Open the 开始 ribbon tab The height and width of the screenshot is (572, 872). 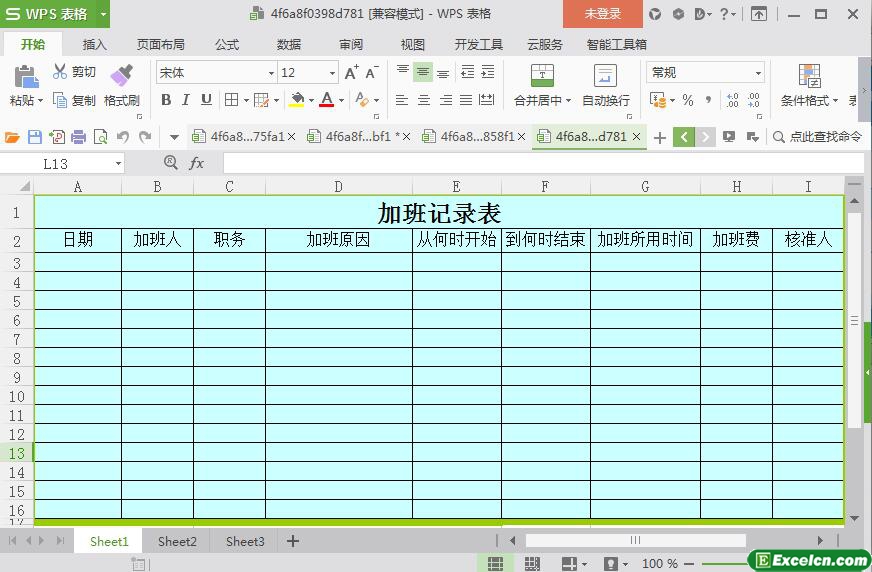pos(33,44)
